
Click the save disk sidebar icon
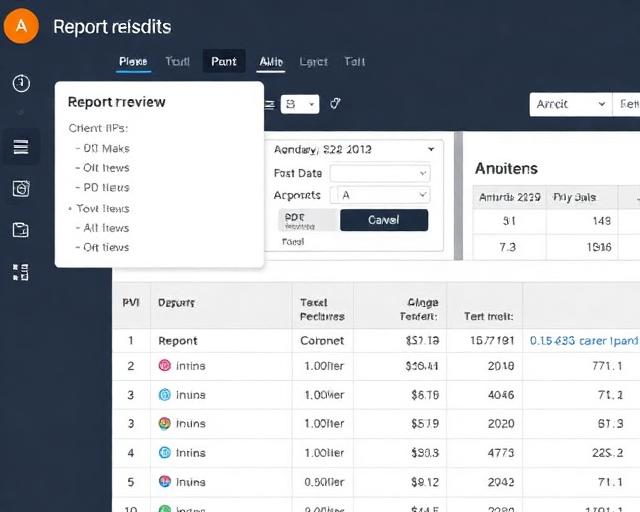pyautogui.click(x=20, y=230)
